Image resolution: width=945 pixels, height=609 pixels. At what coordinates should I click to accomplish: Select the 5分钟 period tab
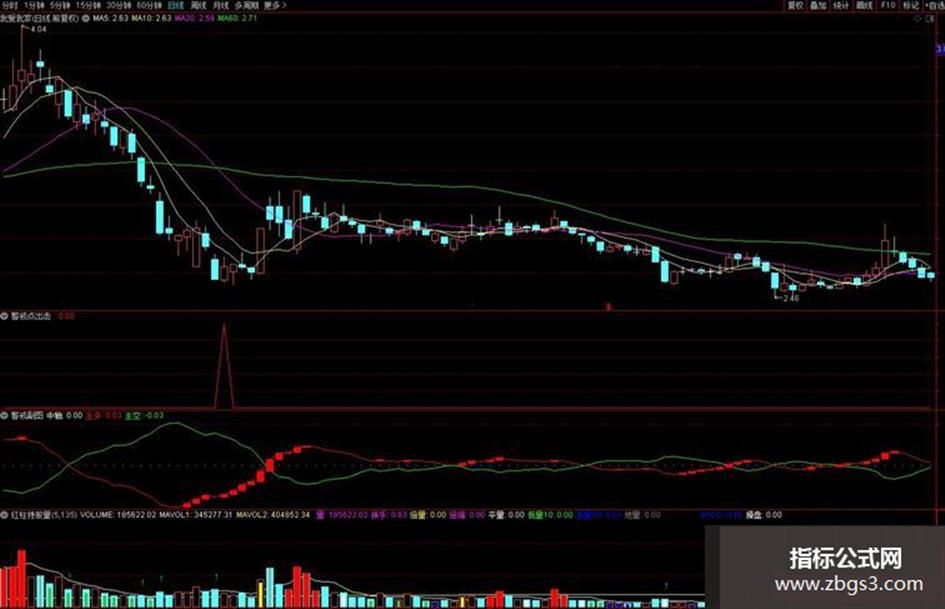(x=60, y=5)
